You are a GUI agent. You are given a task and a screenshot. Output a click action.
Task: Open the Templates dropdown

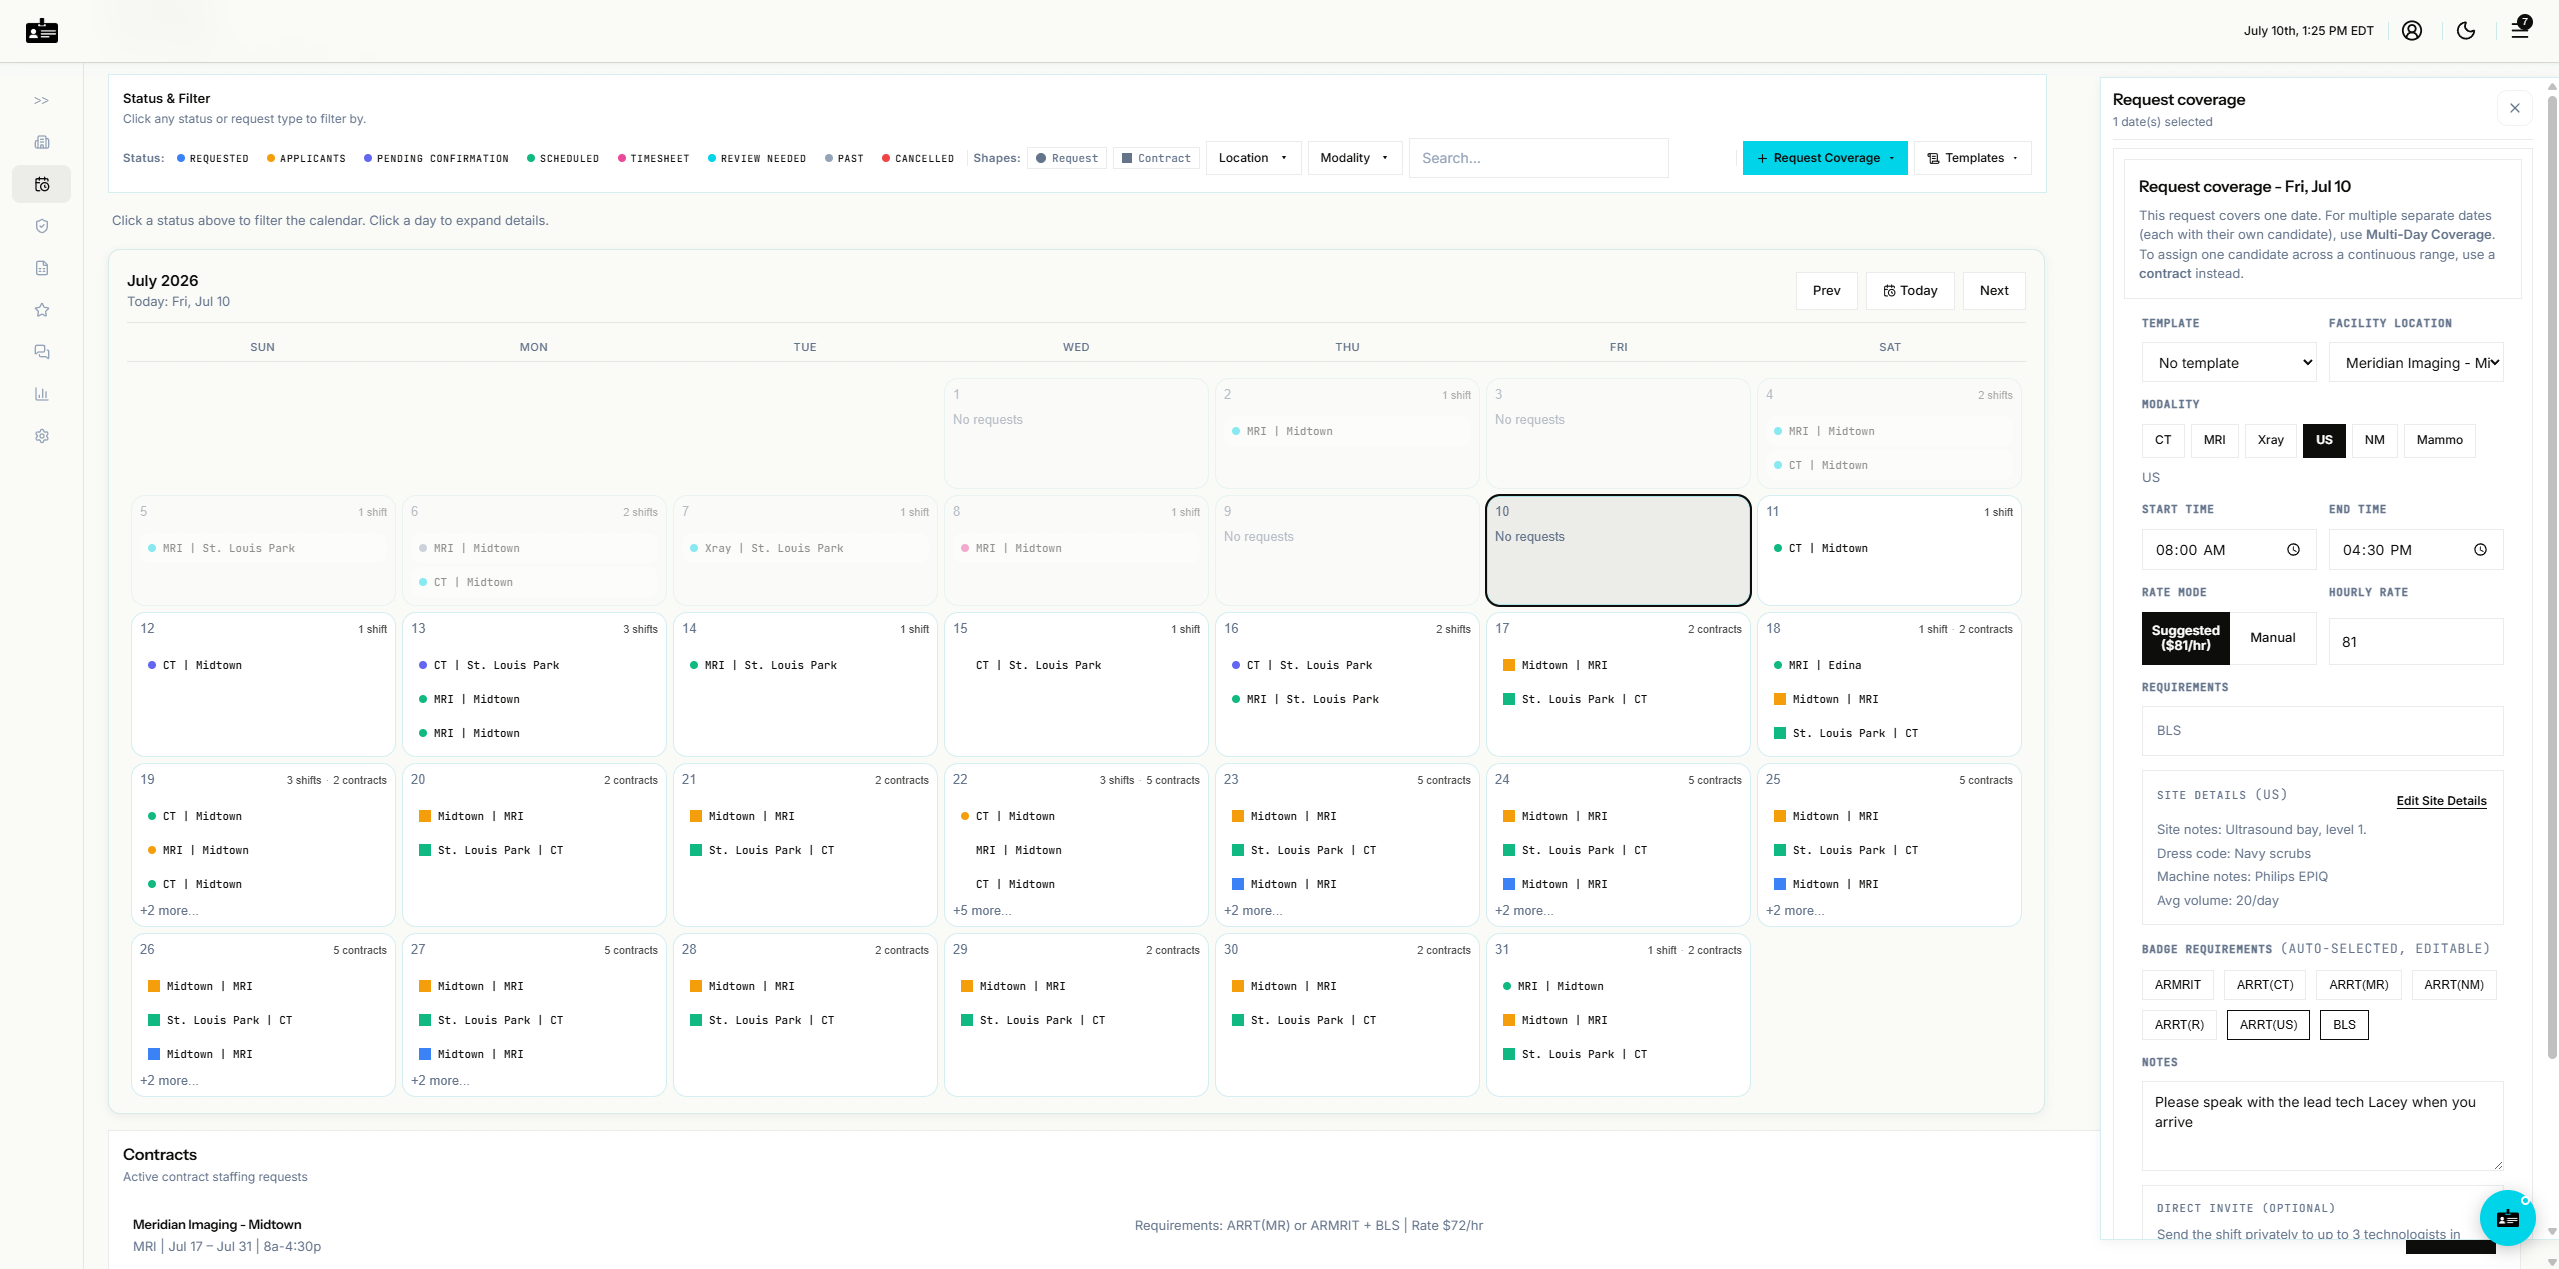(x=1973, y=158)
